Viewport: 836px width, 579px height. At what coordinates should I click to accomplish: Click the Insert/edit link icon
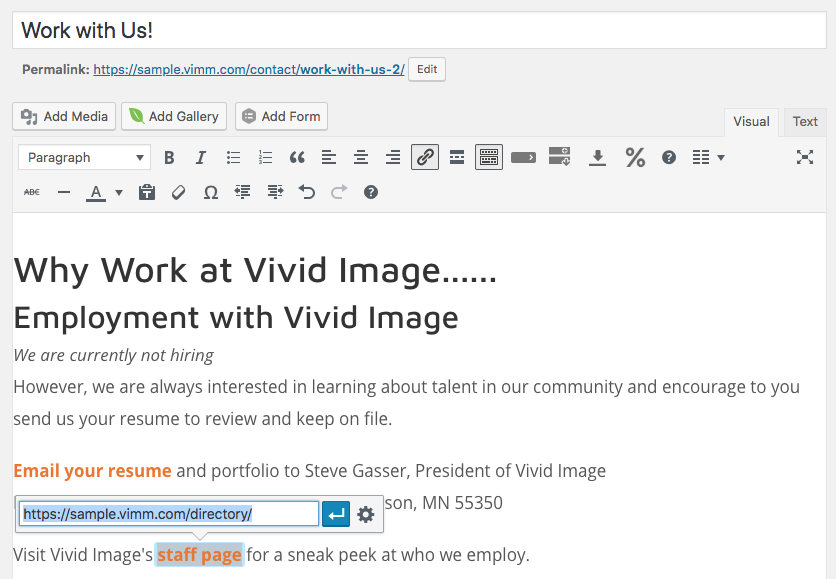(425, 157)
